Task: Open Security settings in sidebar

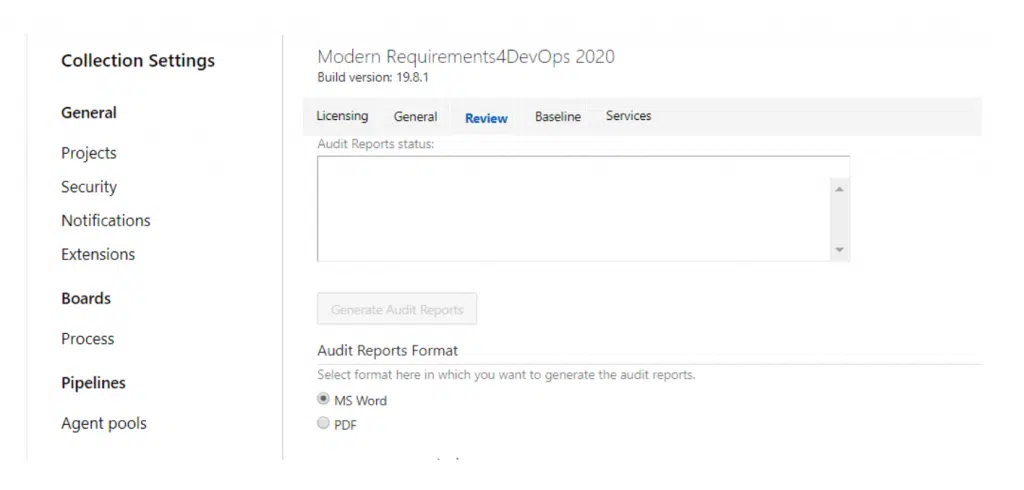Action: tap(89, 187)
